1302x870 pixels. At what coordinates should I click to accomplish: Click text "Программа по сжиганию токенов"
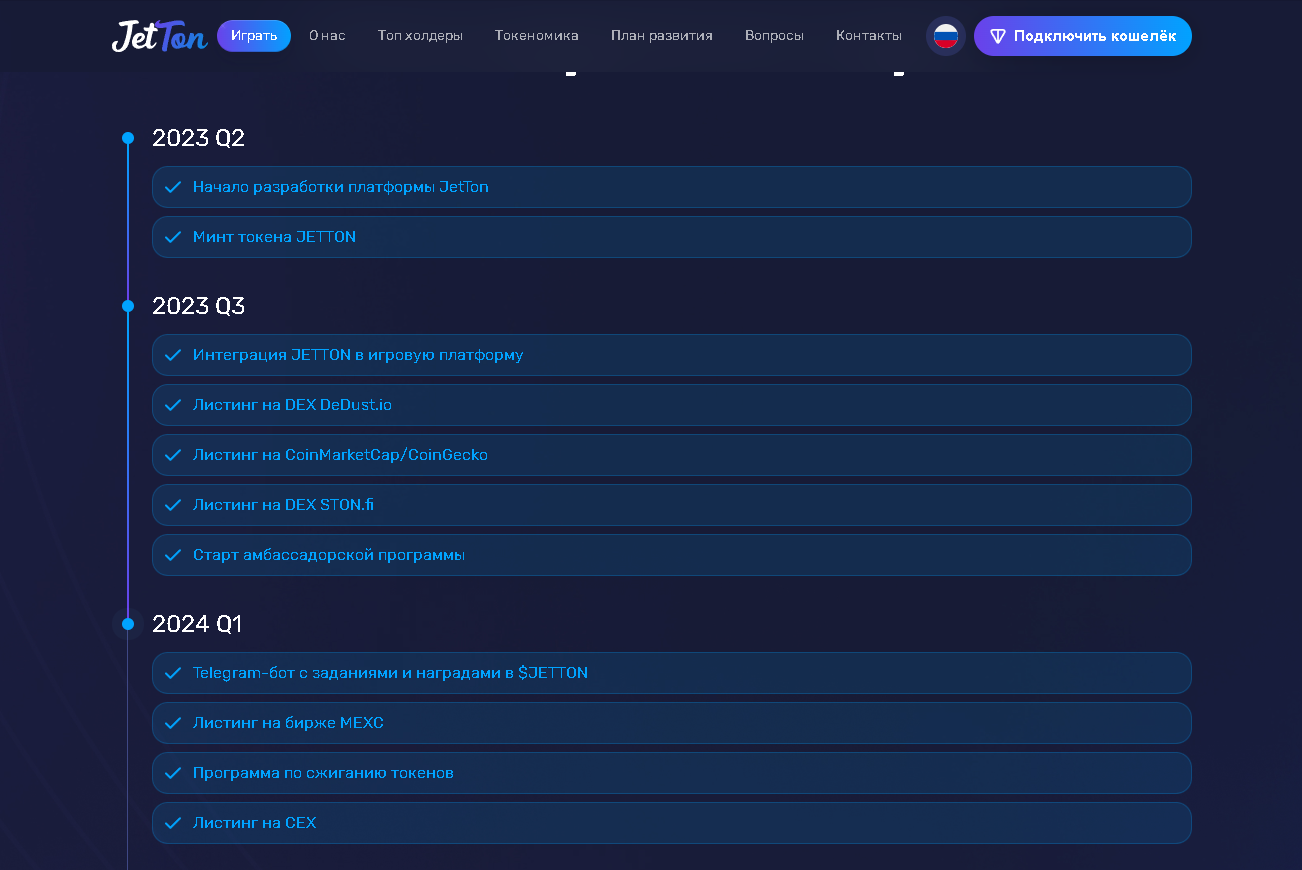(323, 773)
